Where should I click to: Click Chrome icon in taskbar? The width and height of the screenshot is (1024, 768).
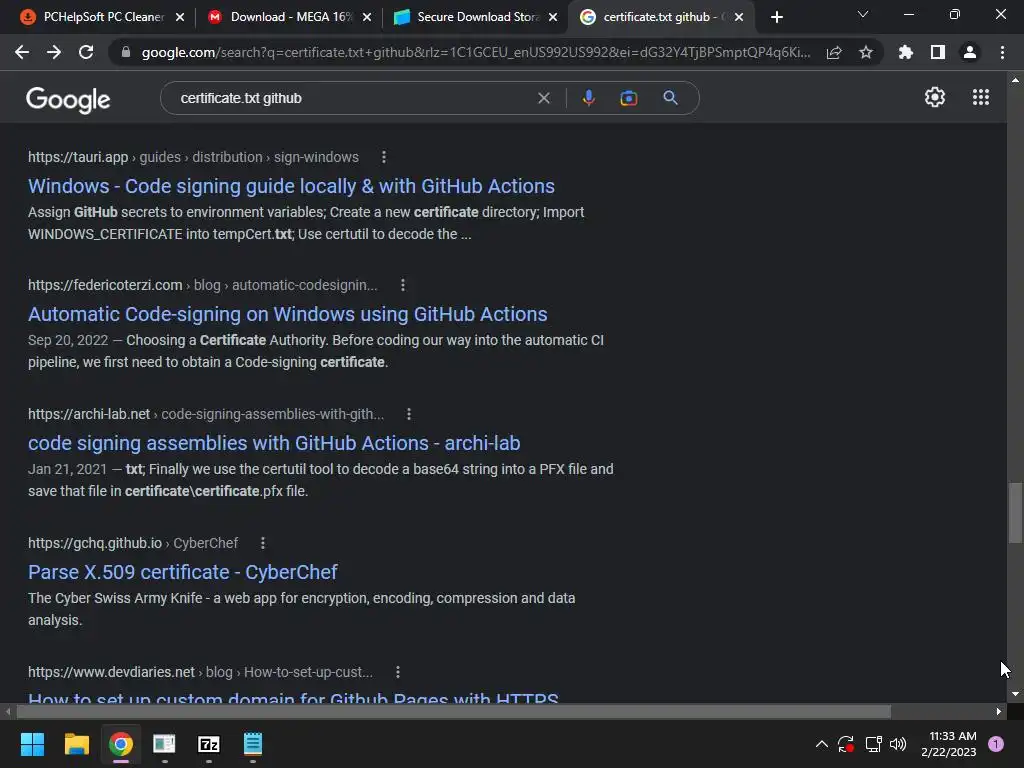[121, 744]
